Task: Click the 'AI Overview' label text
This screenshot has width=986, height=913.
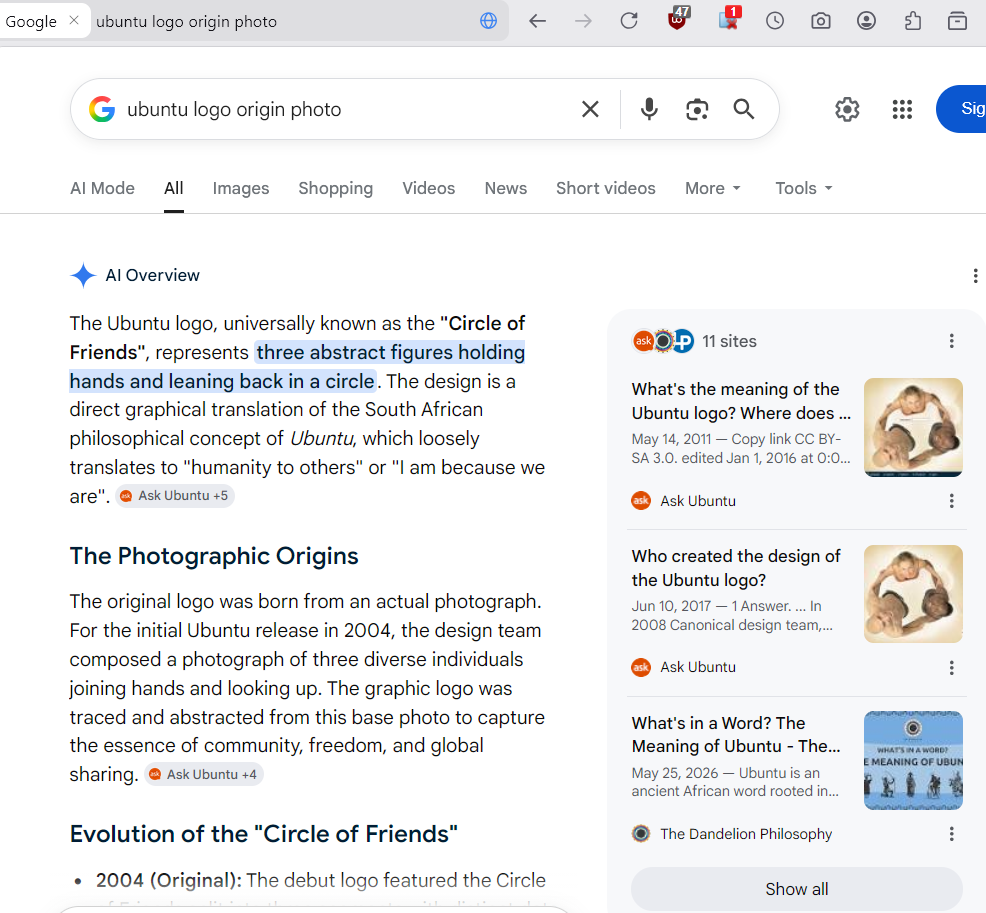Action: click(152, 275)
